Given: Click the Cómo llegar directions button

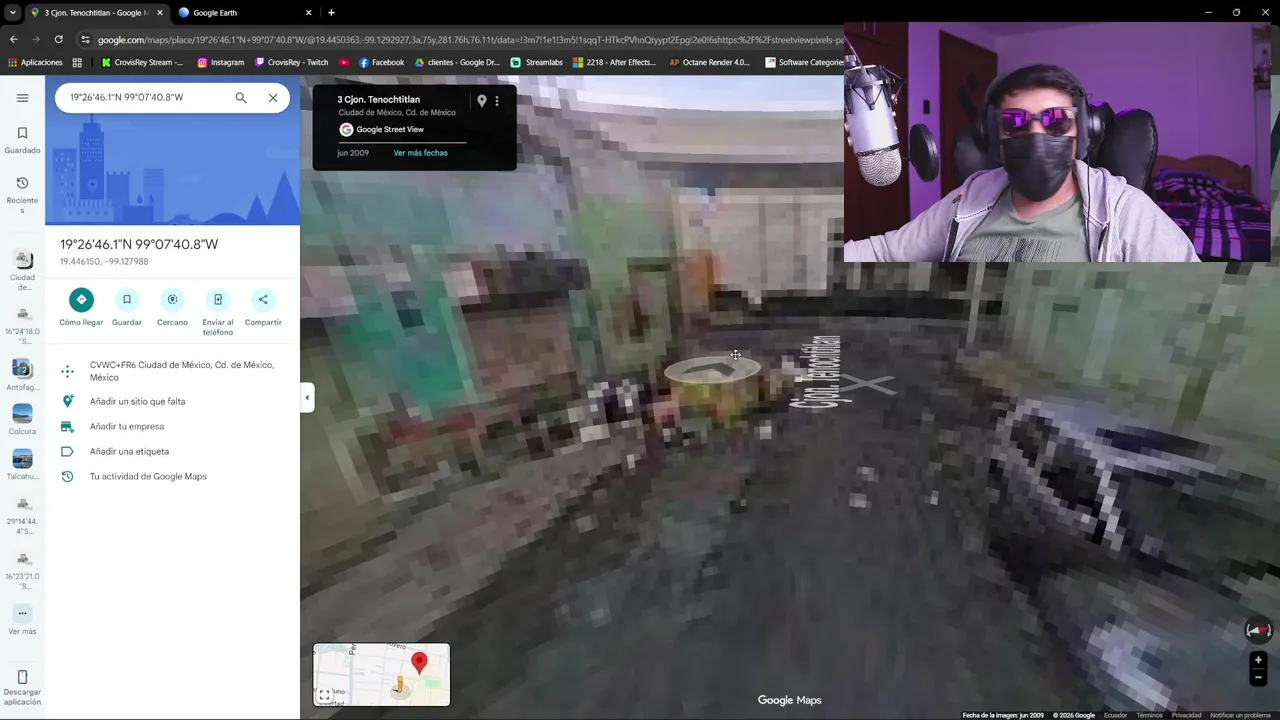Looking at the screenshot, I should 81,307.
